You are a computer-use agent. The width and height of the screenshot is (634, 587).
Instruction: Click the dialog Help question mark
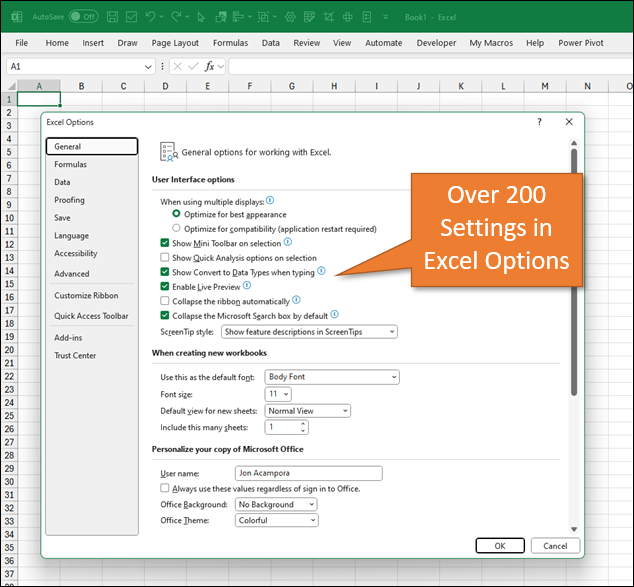point(539,122)
